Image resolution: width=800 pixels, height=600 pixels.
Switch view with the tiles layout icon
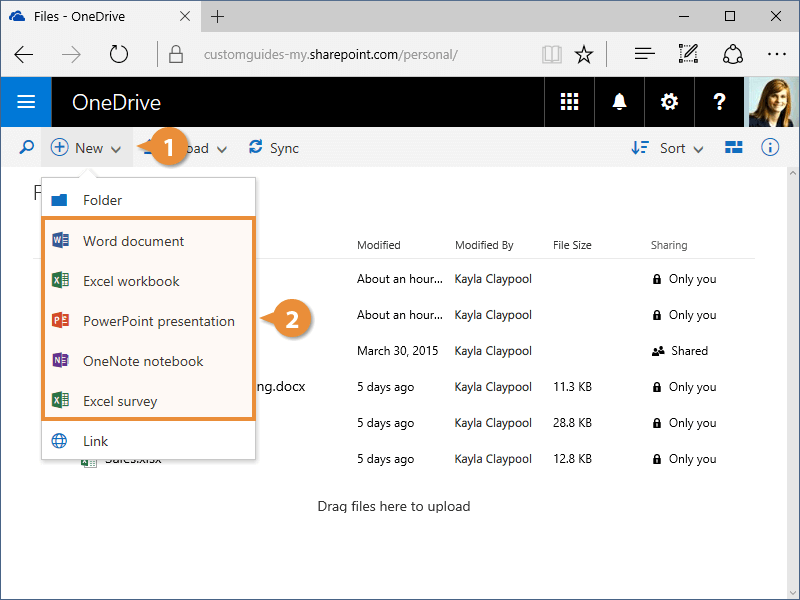click(x=734, y=148)
